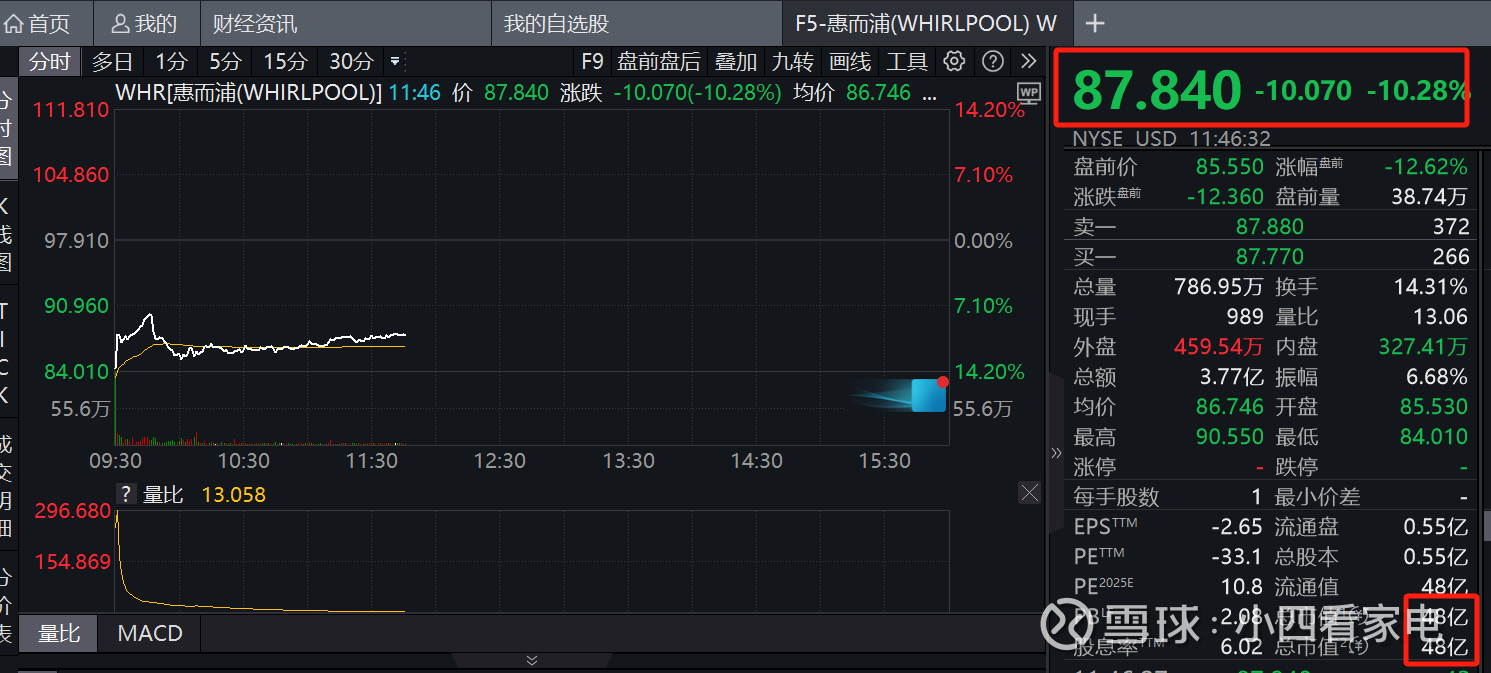
Task: Close the 量比 indicator panel
Action: click(1029, 492)
